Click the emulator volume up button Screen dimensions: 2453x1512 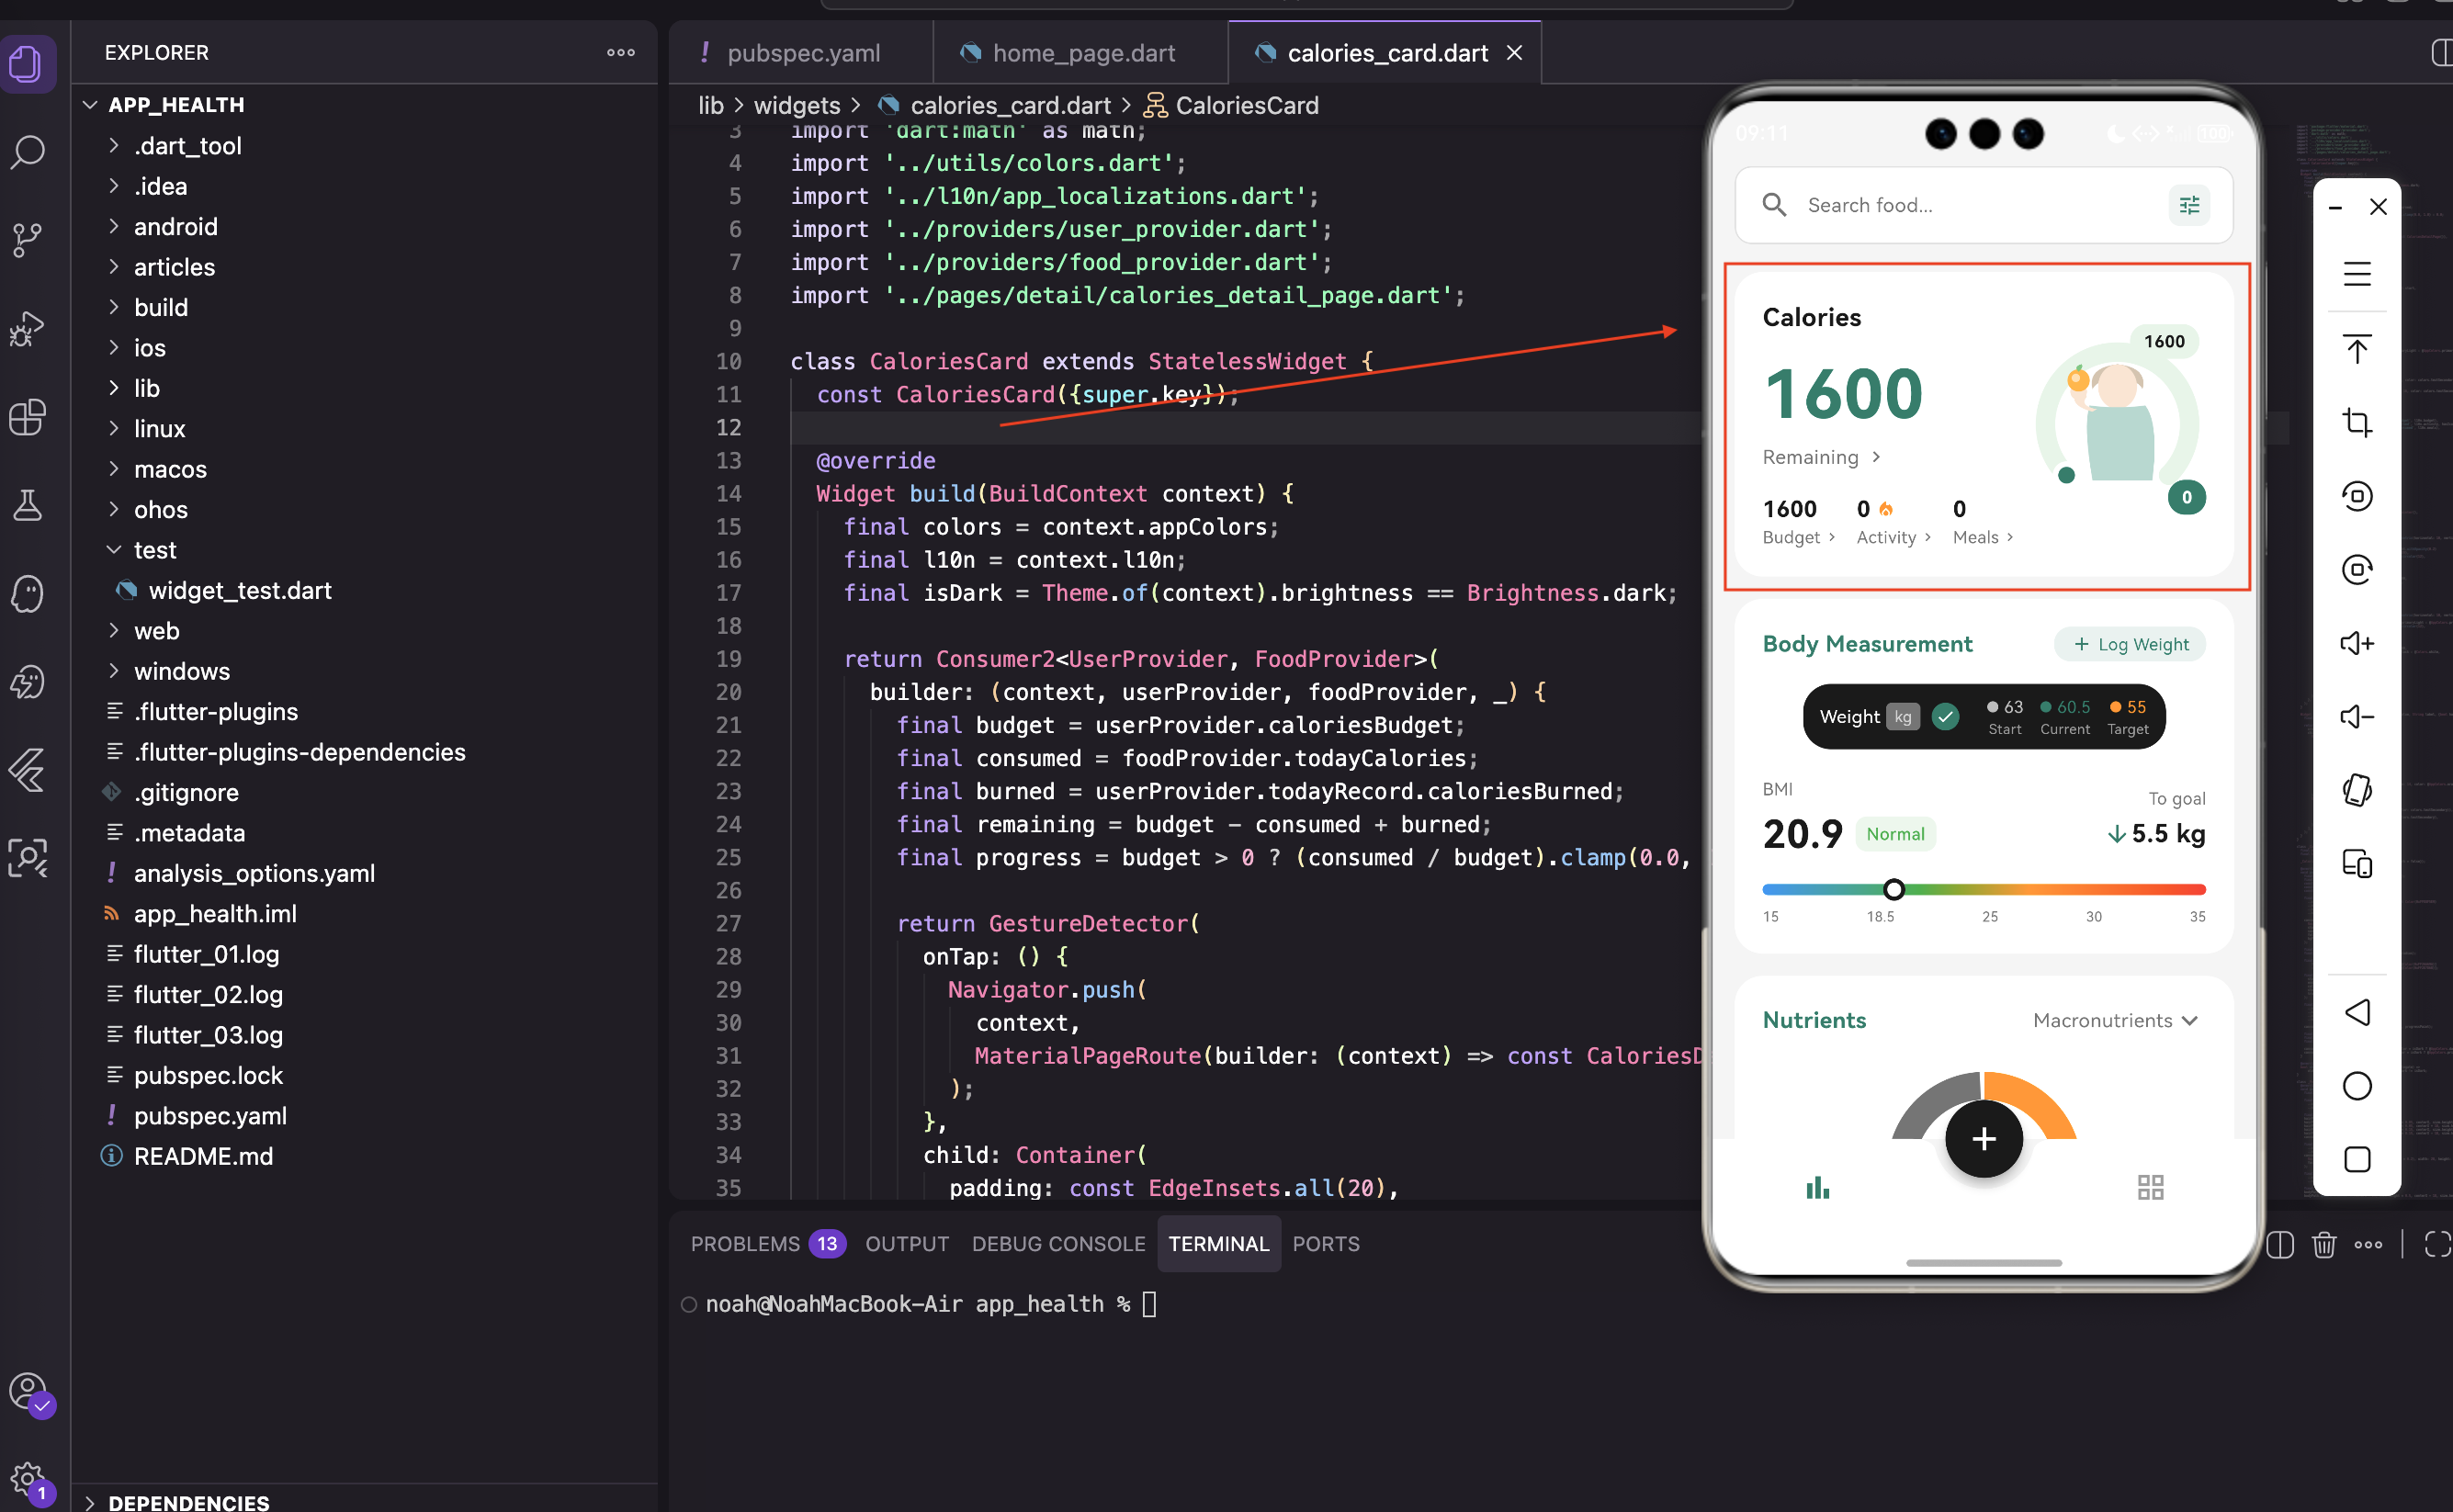(2356, 643)
